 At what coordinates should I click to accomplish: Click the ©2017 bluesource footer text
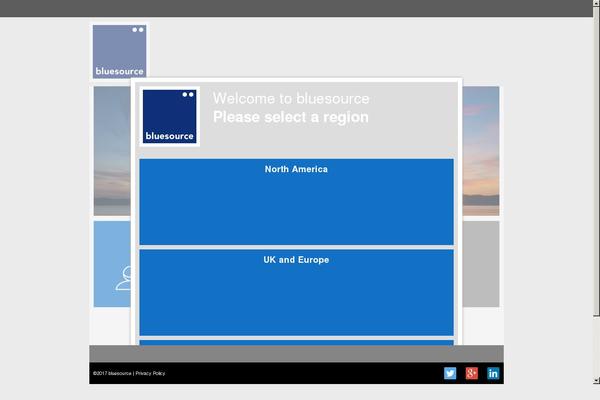point(112,373)
